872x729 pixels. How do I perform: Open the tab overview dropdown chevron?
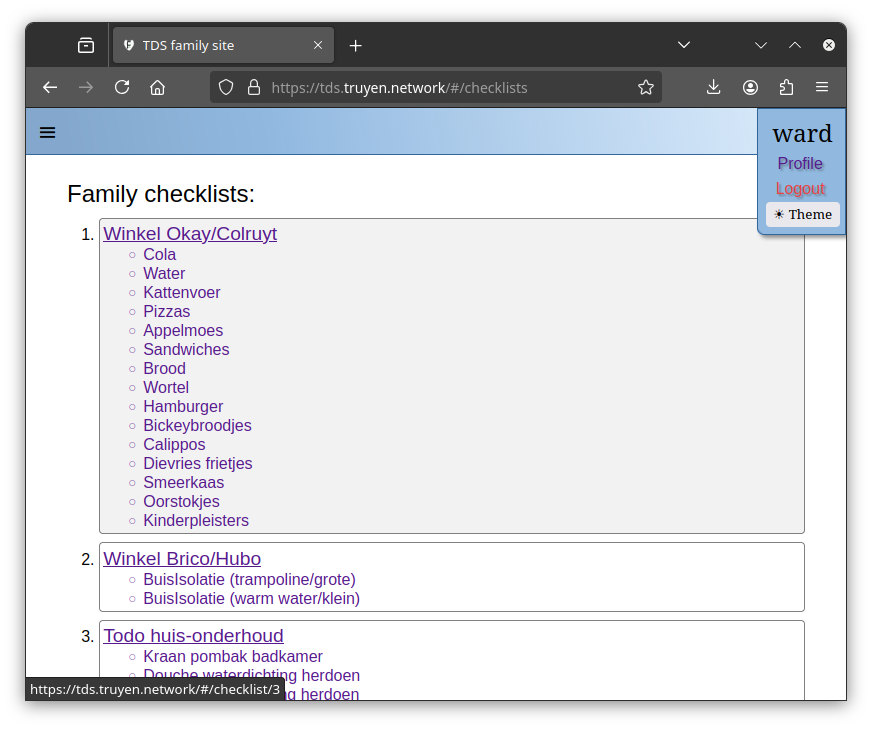pyautogui.click(x=684, y=44)
